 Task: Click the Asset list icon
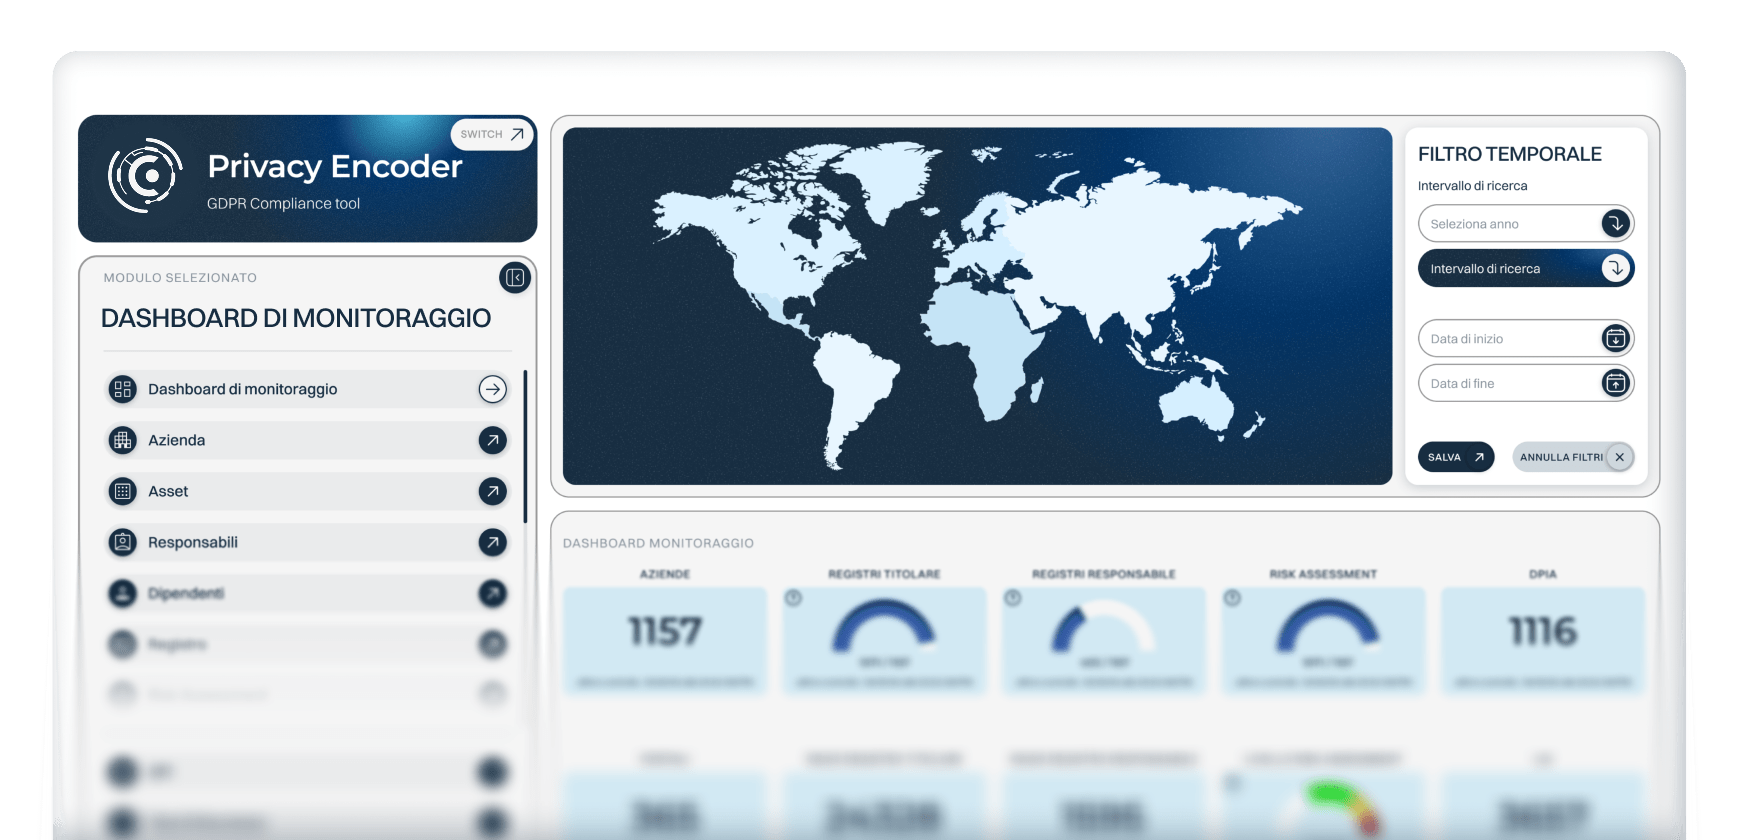click(123, 491)
